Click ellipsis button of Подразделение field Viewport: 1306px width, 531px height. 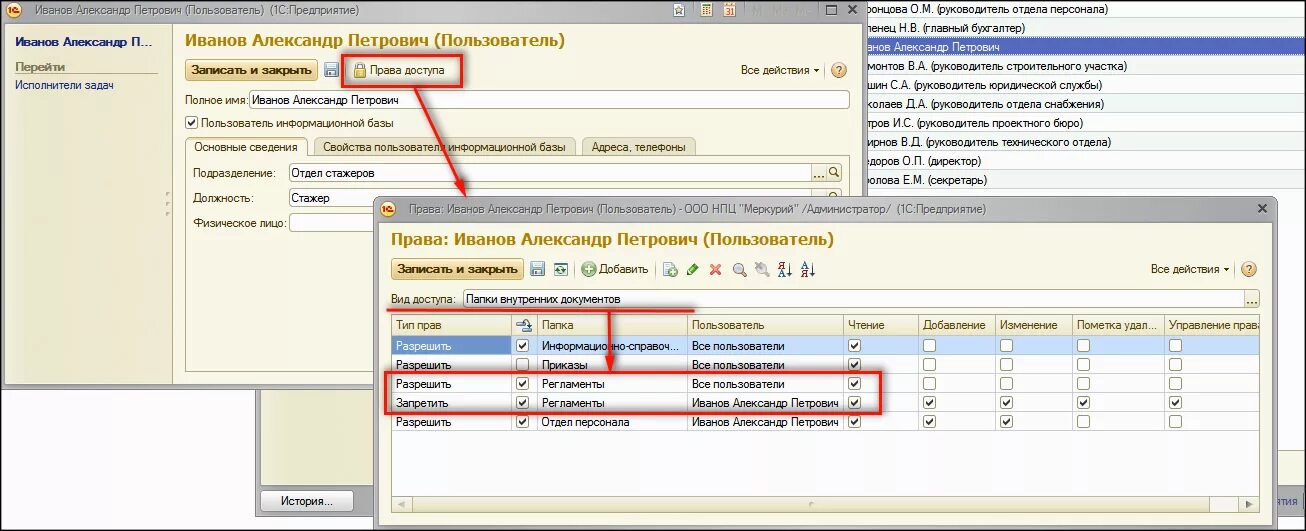pyautogui.click(x=820, y=173)
